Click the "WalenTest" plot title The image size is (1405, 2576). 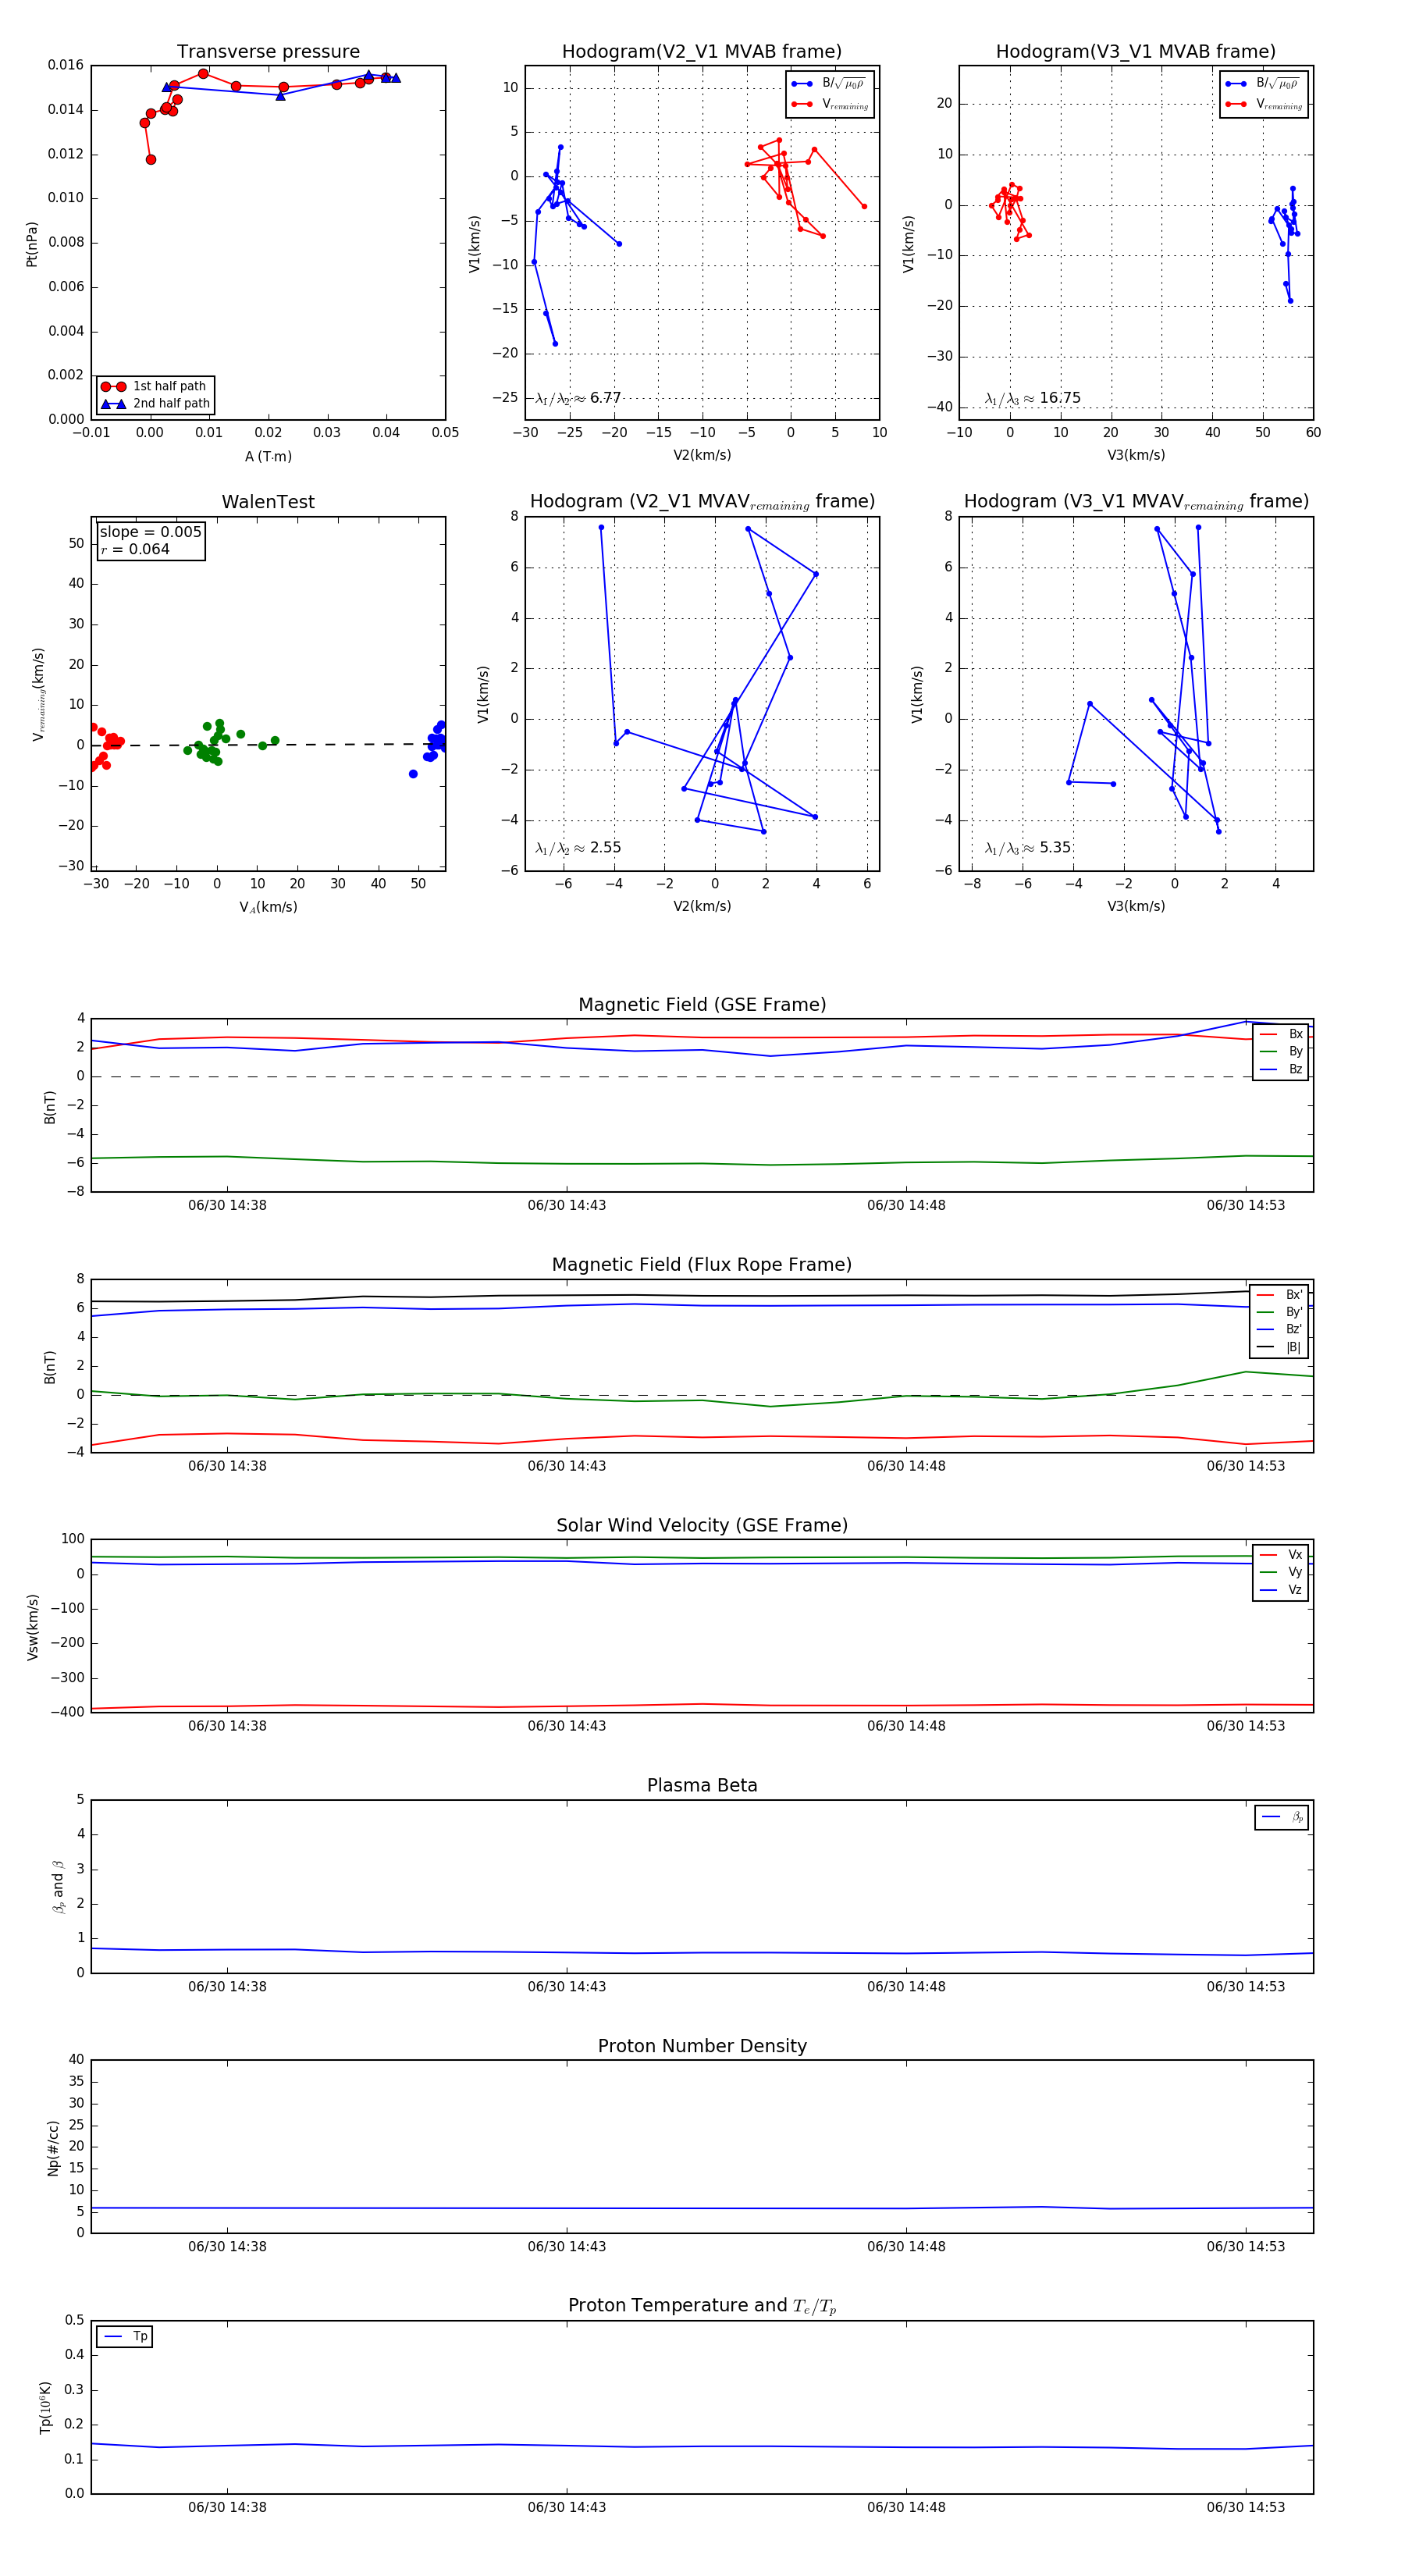tap(268, 502)
